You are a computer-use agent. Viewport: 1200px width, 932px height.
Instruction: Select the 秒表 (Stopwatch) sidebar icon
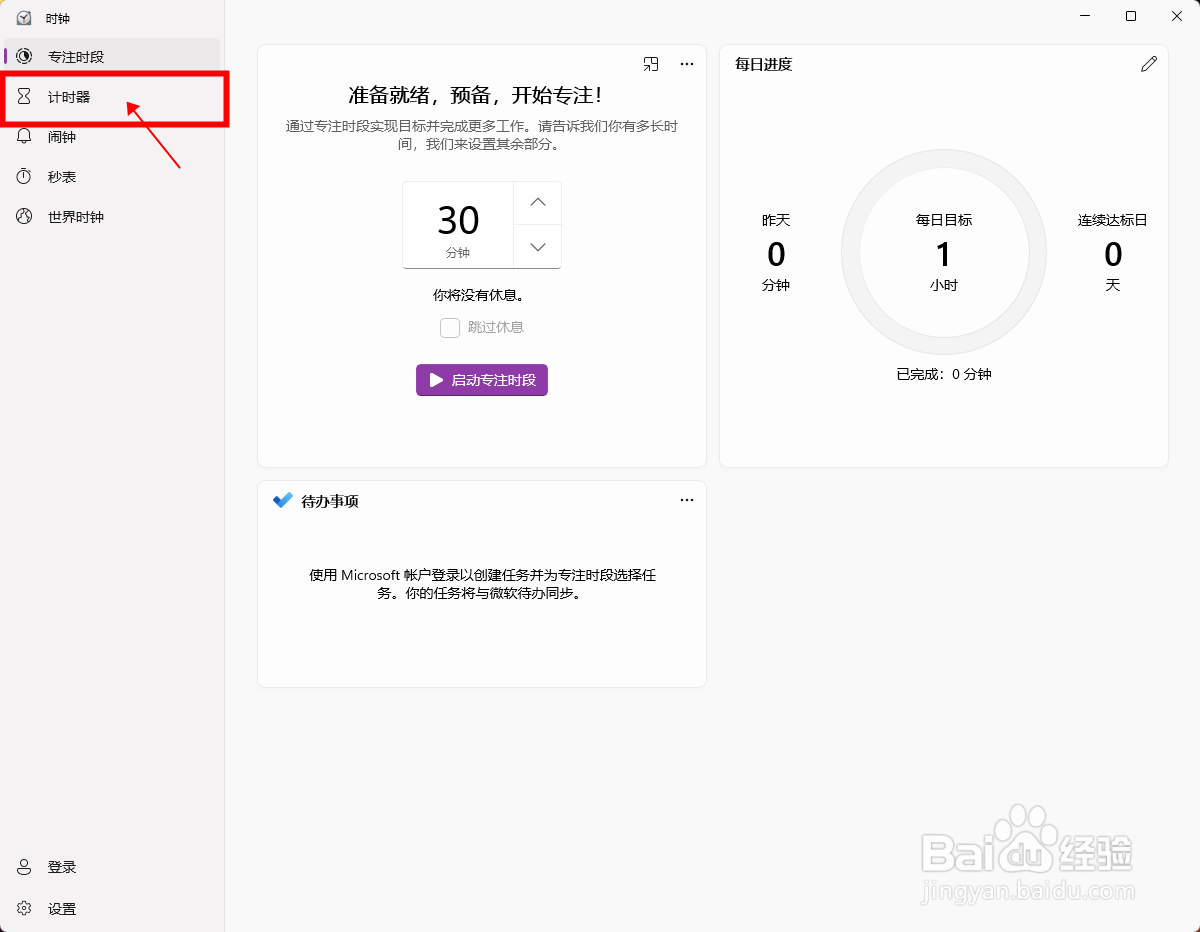pos(24,176)
